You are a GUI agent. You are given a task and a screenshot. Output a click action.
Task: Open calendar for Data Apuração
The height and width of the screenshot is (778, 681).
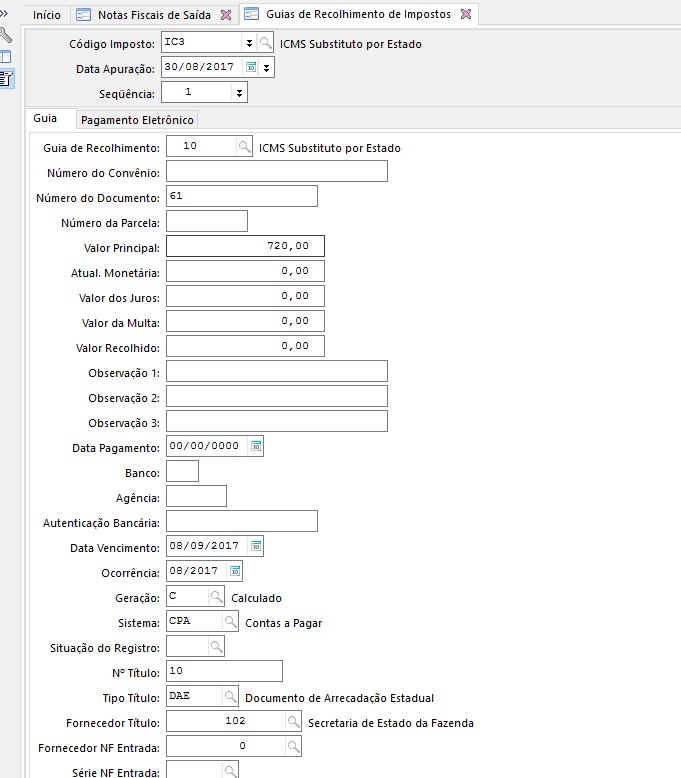coord(251,67)
